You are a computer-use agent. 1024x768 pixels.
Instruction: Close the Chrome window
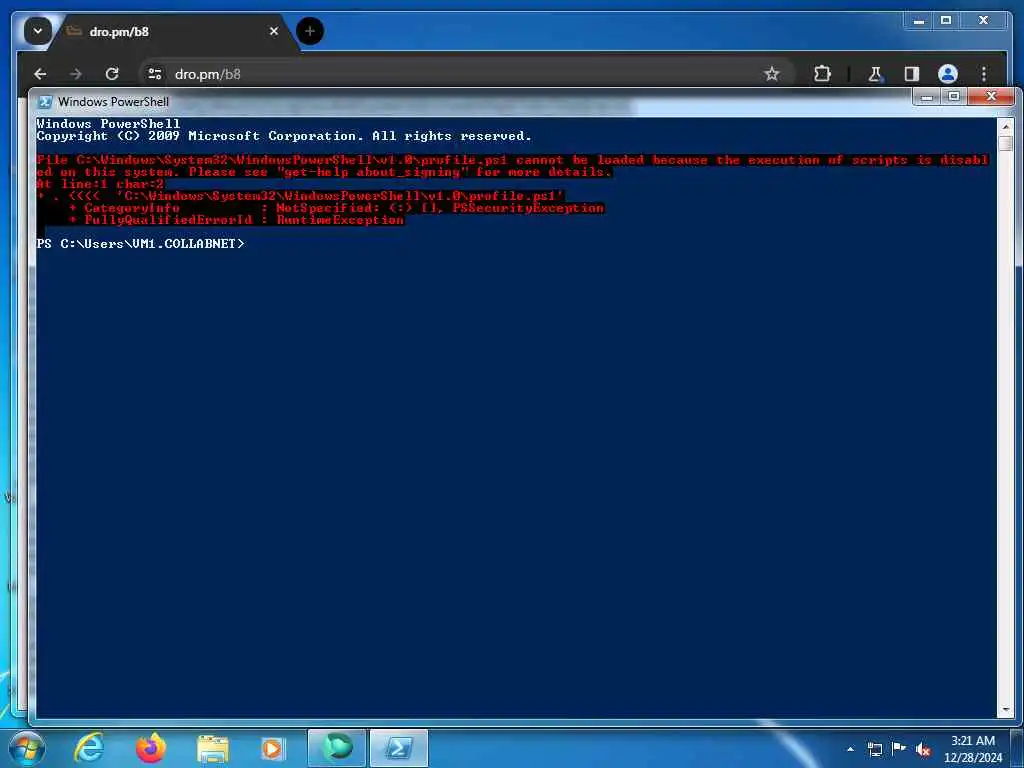984,21
